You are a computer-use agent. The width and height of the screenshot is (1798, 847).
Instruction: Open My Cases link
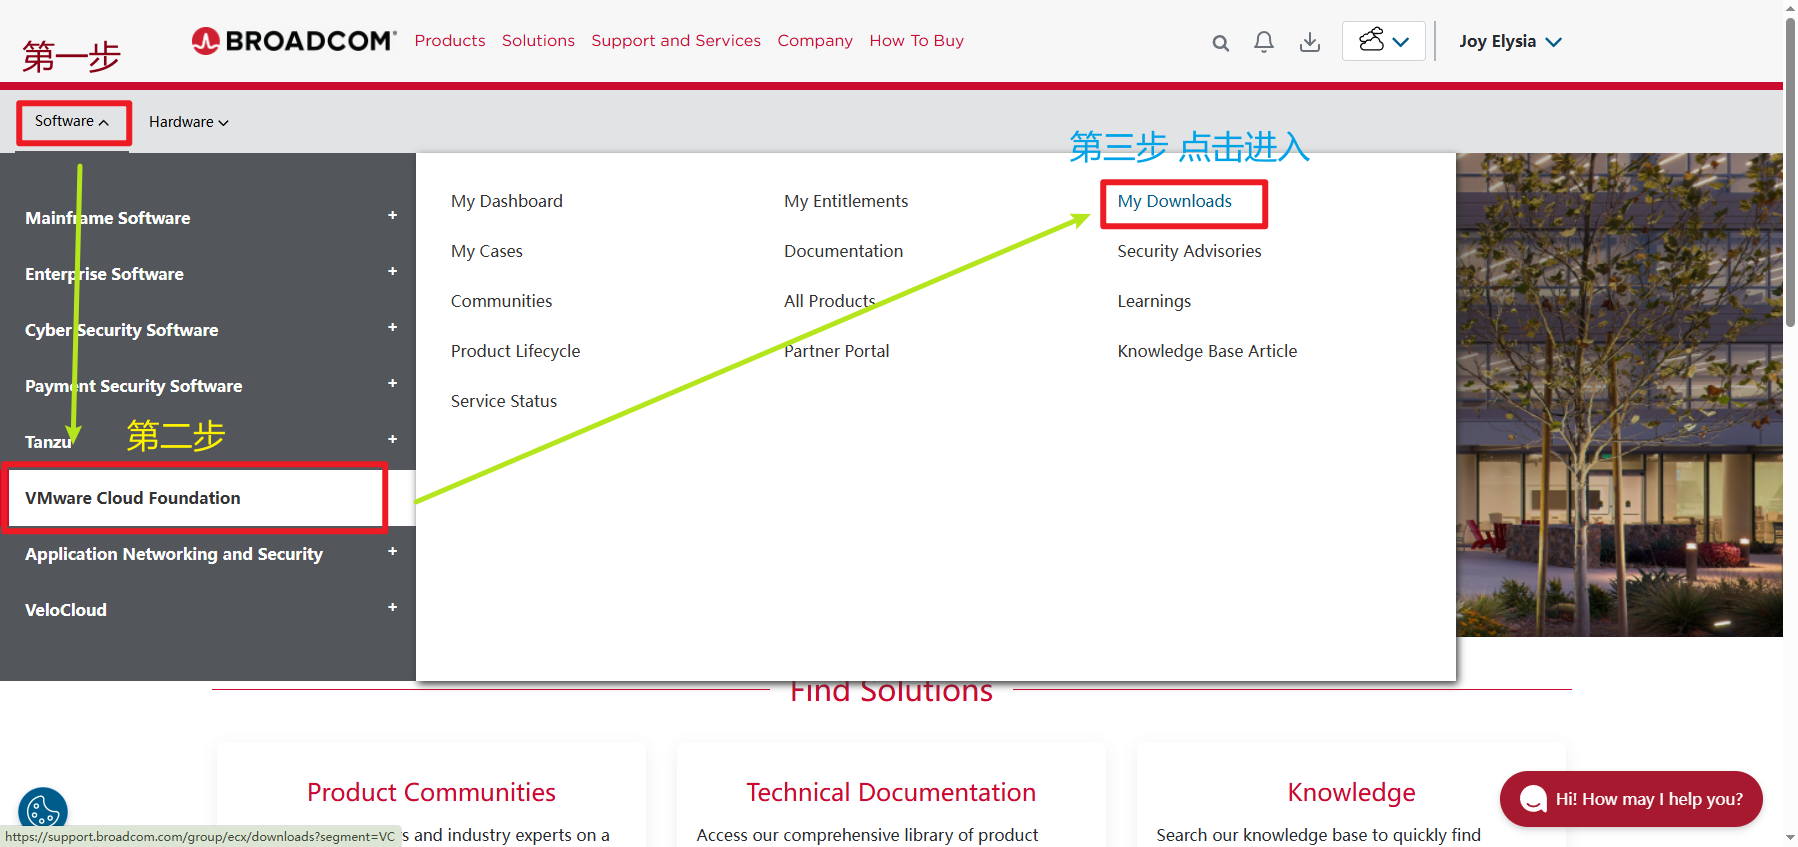(x=486, y=251)
